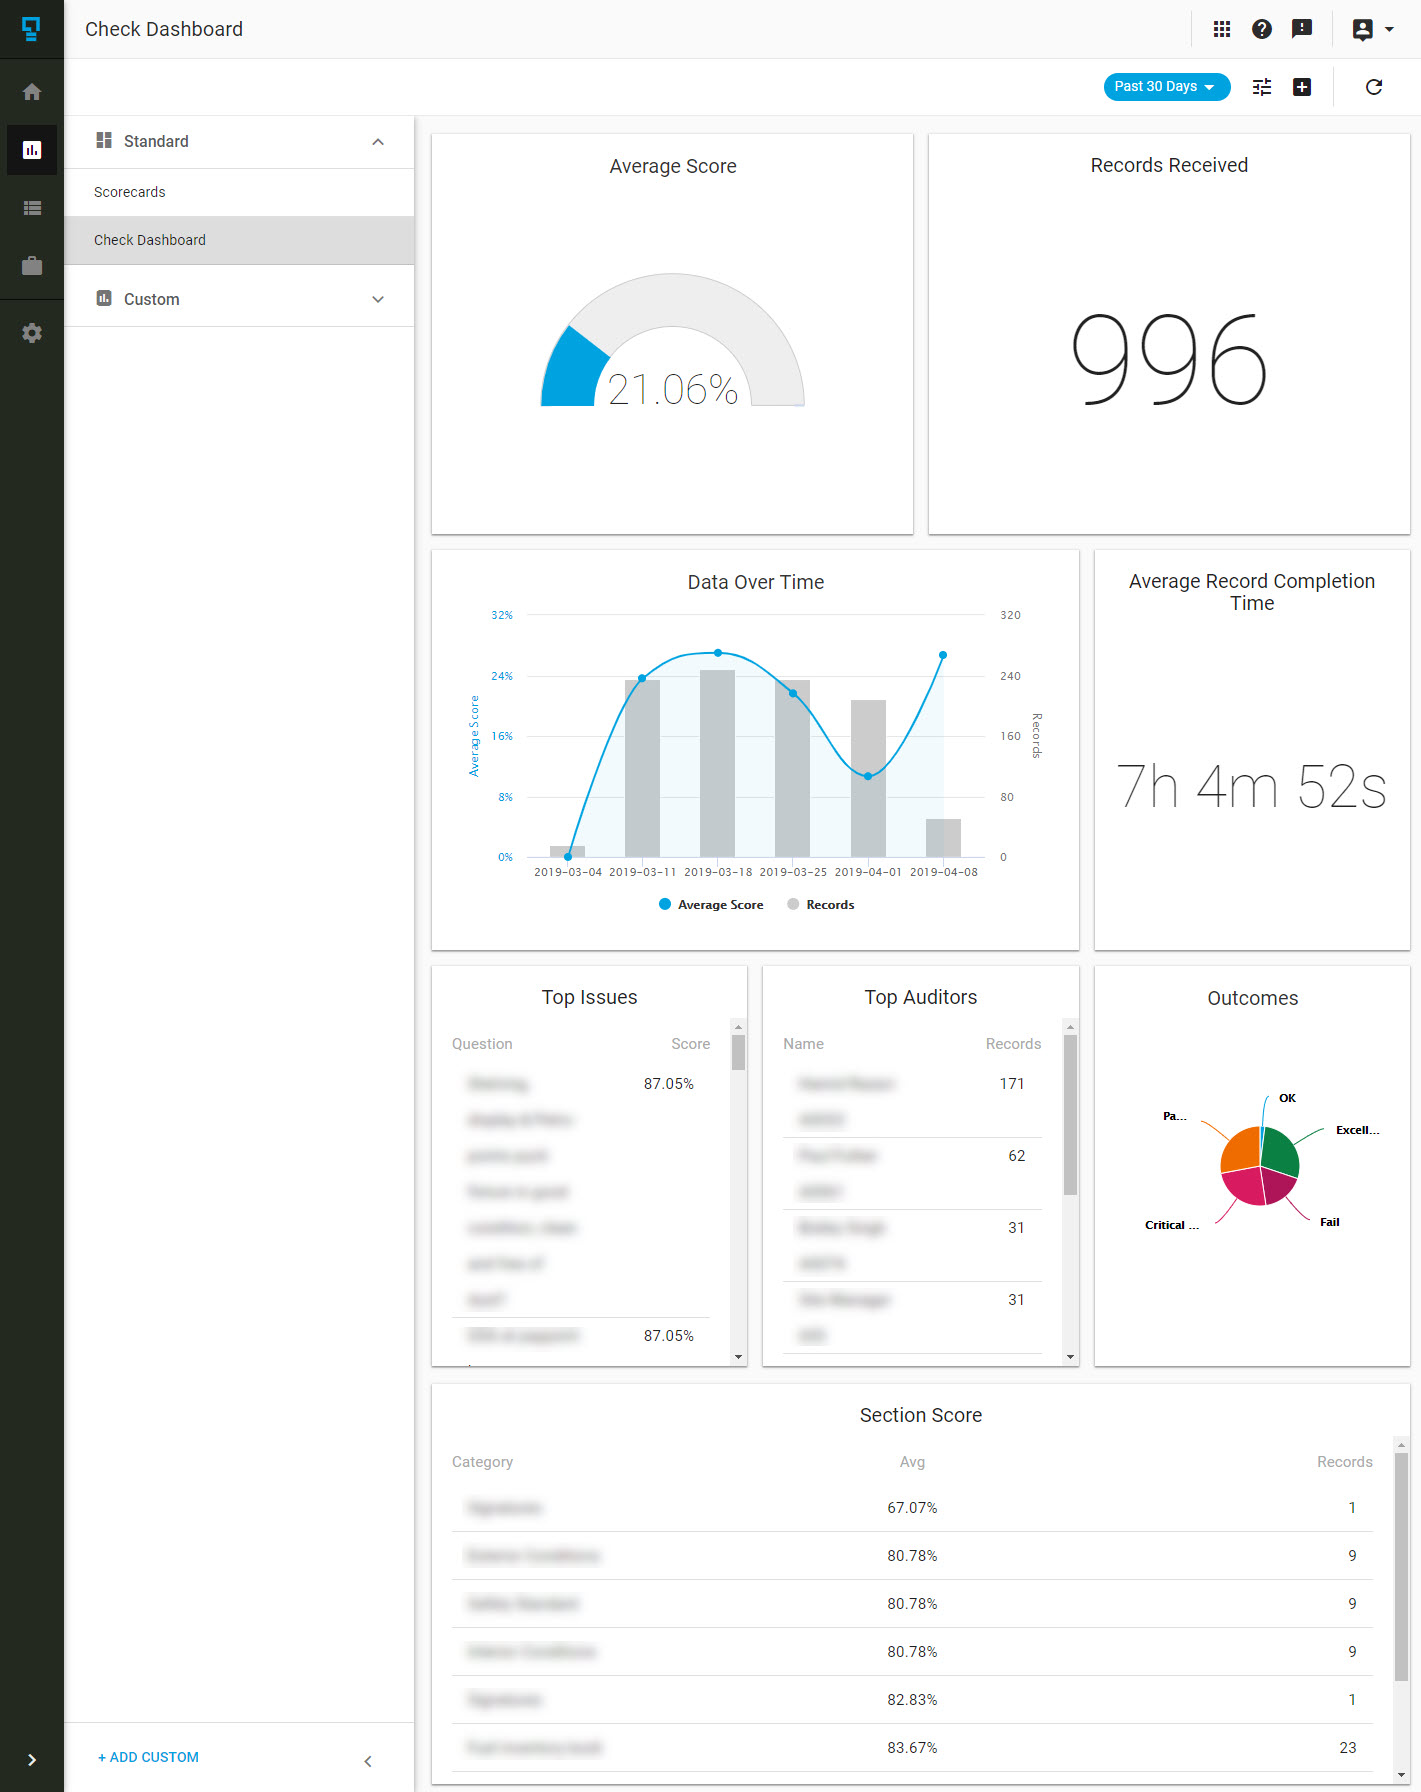
Task: Click + ADD CUSTOM link
Action: coord(148,1757)
